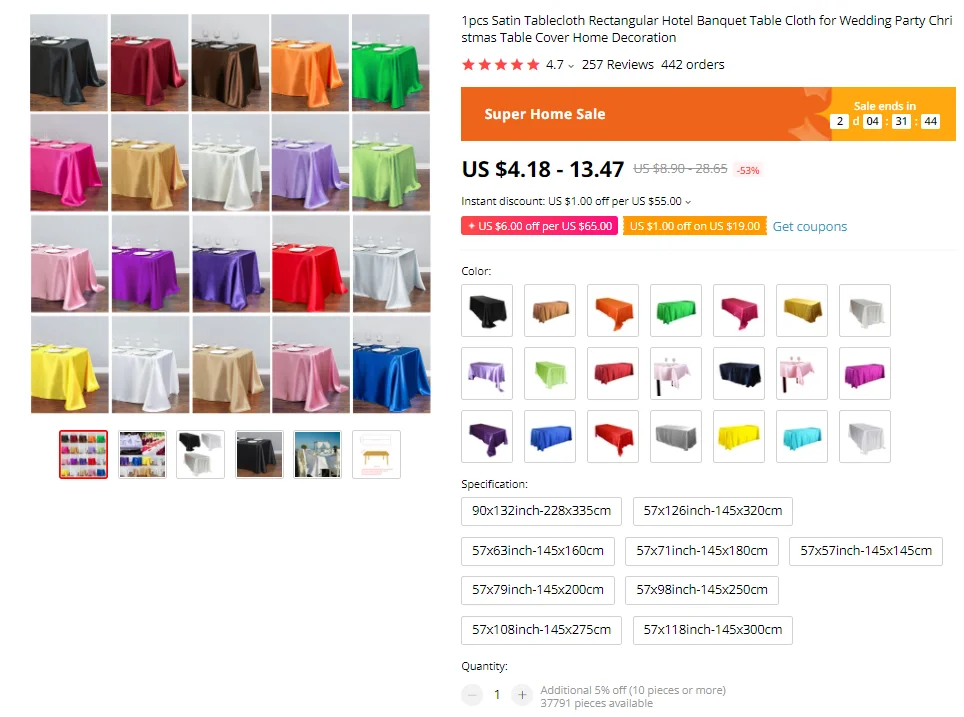Image resolution: width=964 pixels, height=717 pixels.
Task: Choose the green tablecloth color swatch
Action: pos(676,311)
